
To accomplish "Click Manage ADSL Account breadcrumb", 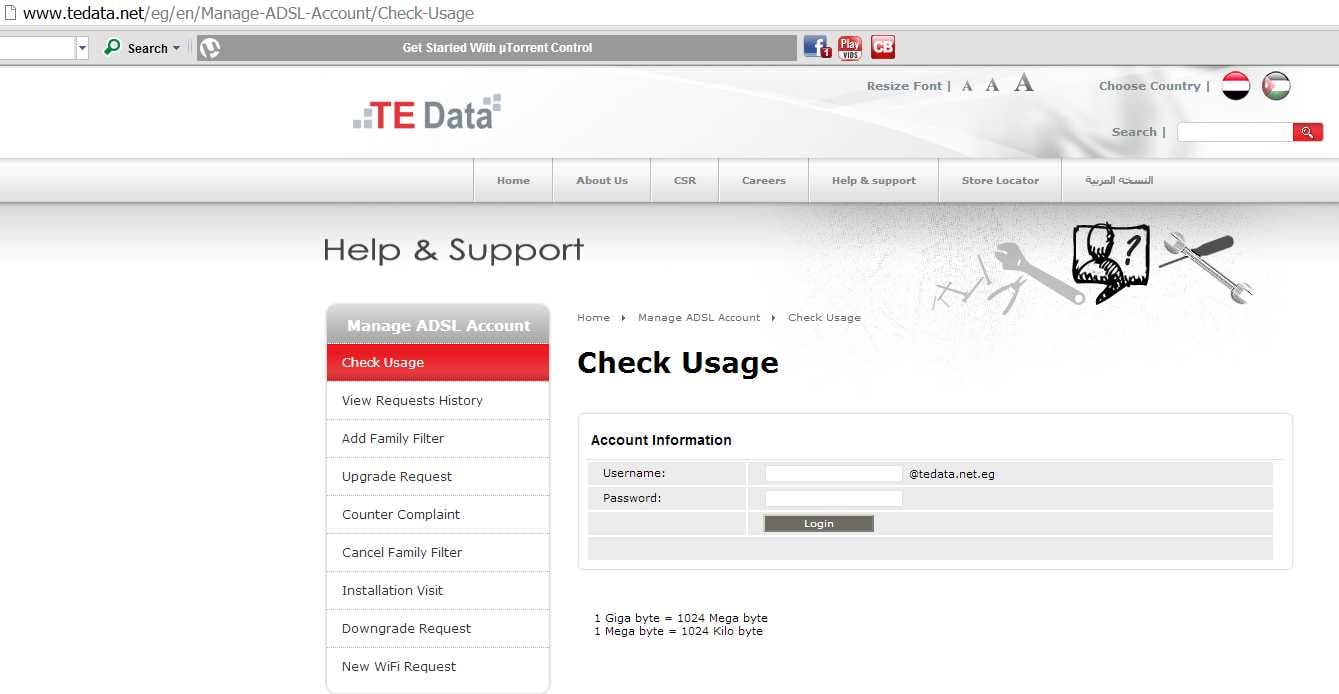I will (699, 317).
